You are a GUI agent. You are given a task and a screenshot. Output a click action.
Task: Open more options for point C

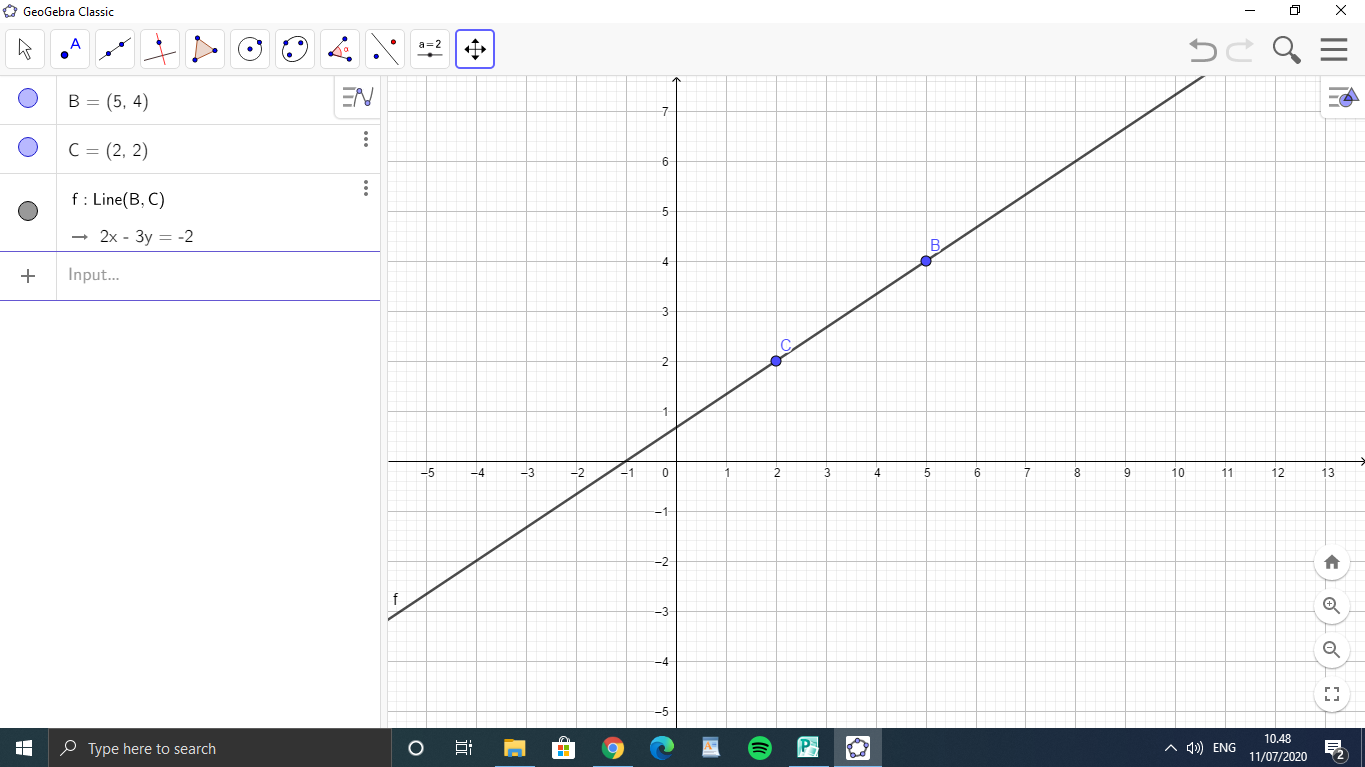coord(366,139)
